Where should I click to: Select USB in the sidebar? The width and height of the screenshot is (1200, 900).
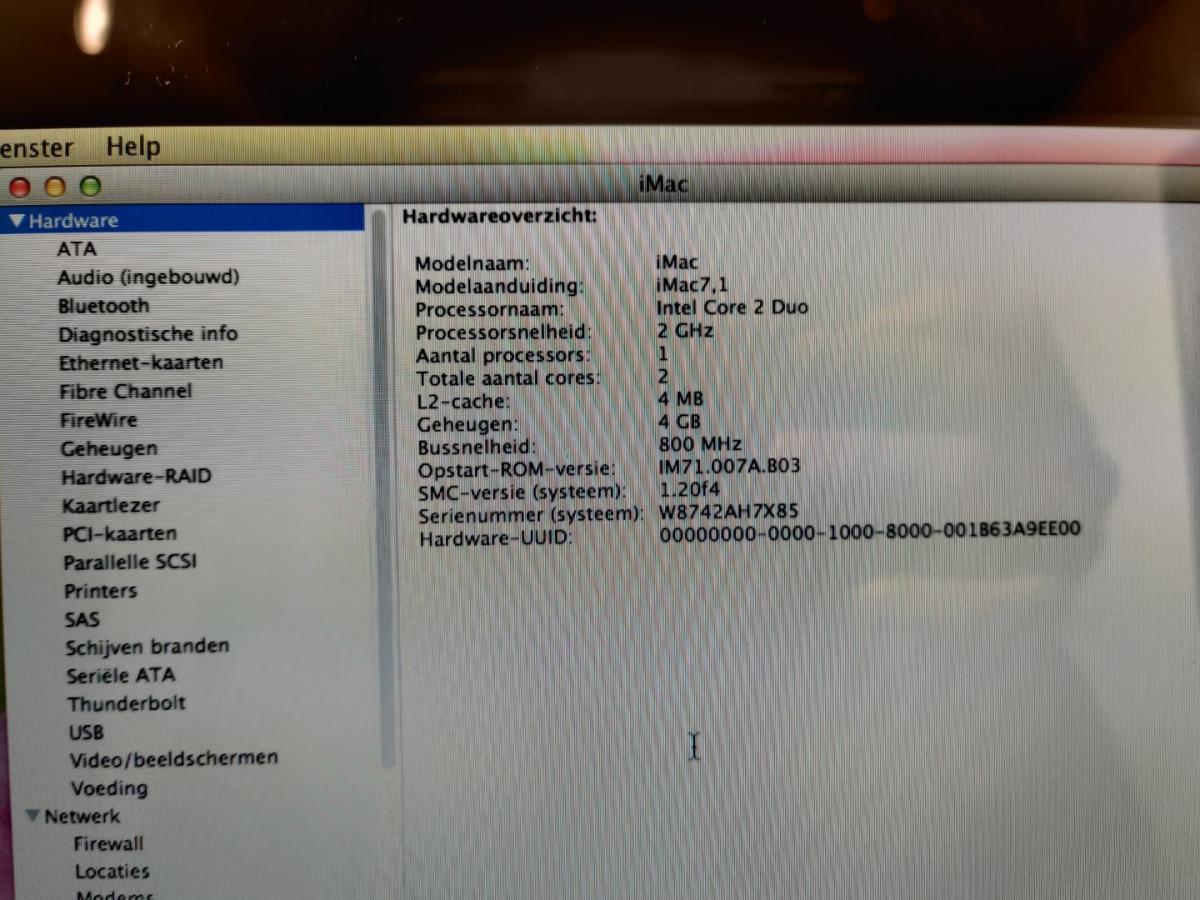point(86,732)
